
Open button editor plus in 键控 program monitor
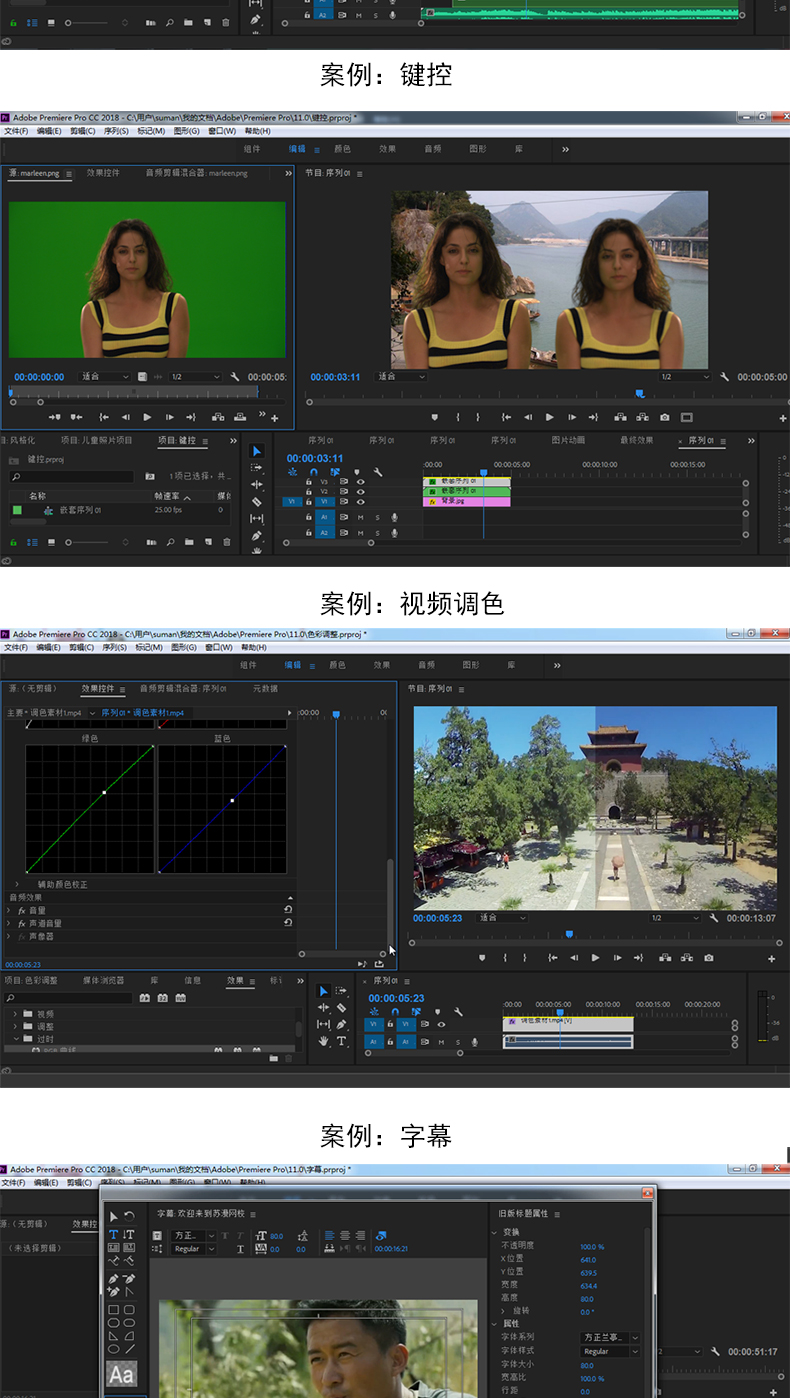(782, 418)
